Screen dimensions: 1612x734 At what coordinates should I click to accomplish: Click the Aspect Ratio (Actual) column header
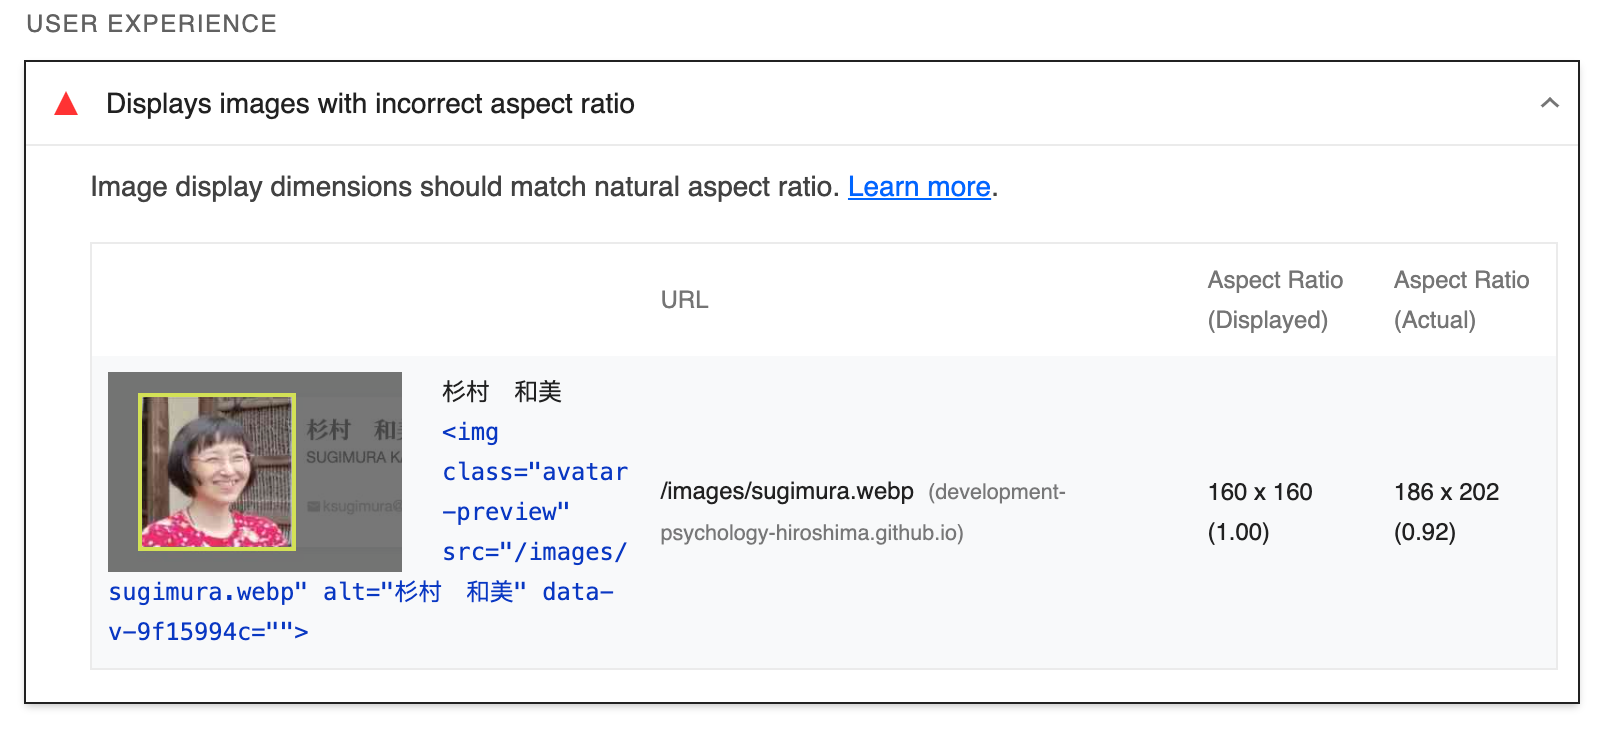pyautogui.click(x=1460, y=299)
